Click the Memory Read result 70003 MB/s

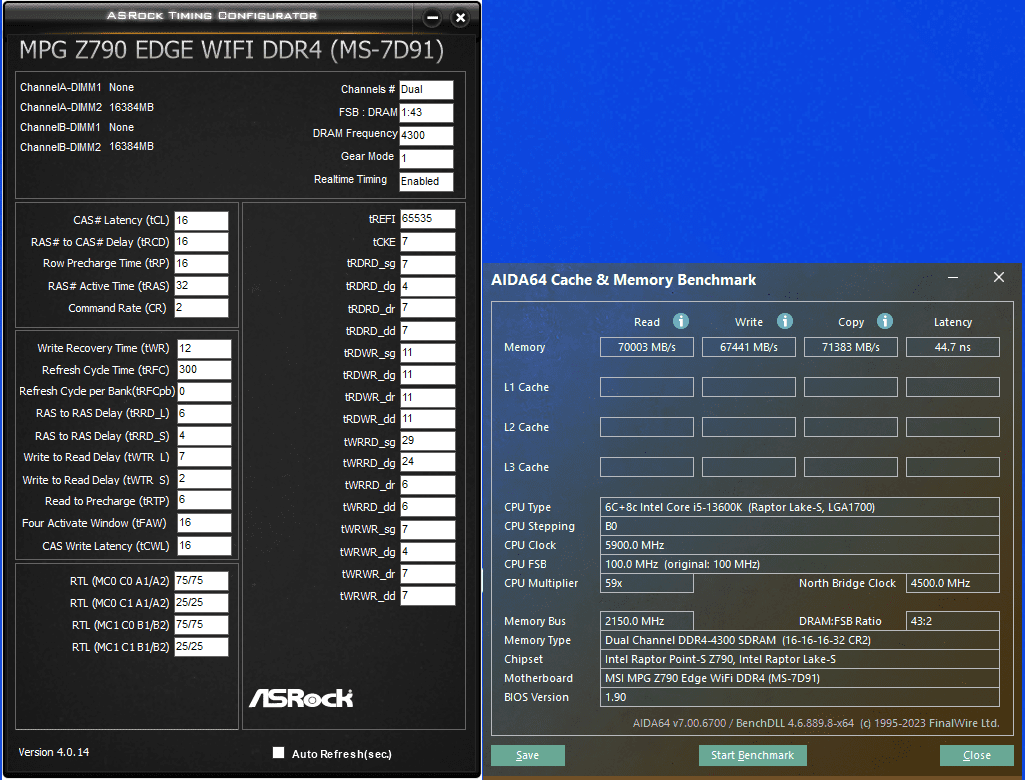tap(647, 347)
